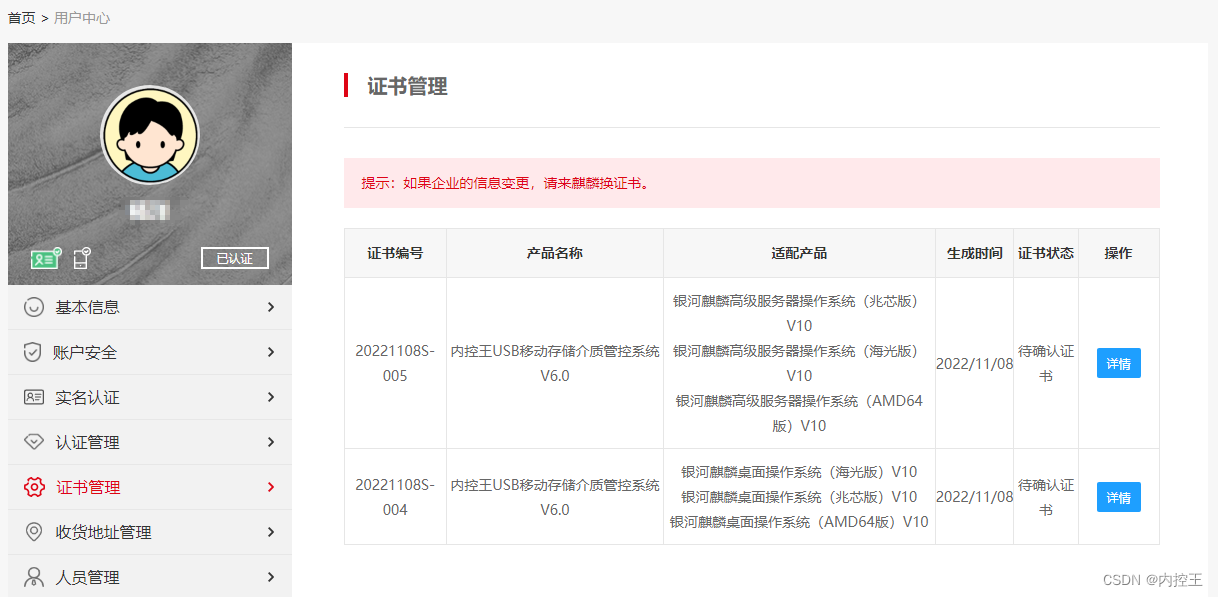Open the 账户安全 menu item
This screenshot has width=1218, height=597.
click(150, 352)
